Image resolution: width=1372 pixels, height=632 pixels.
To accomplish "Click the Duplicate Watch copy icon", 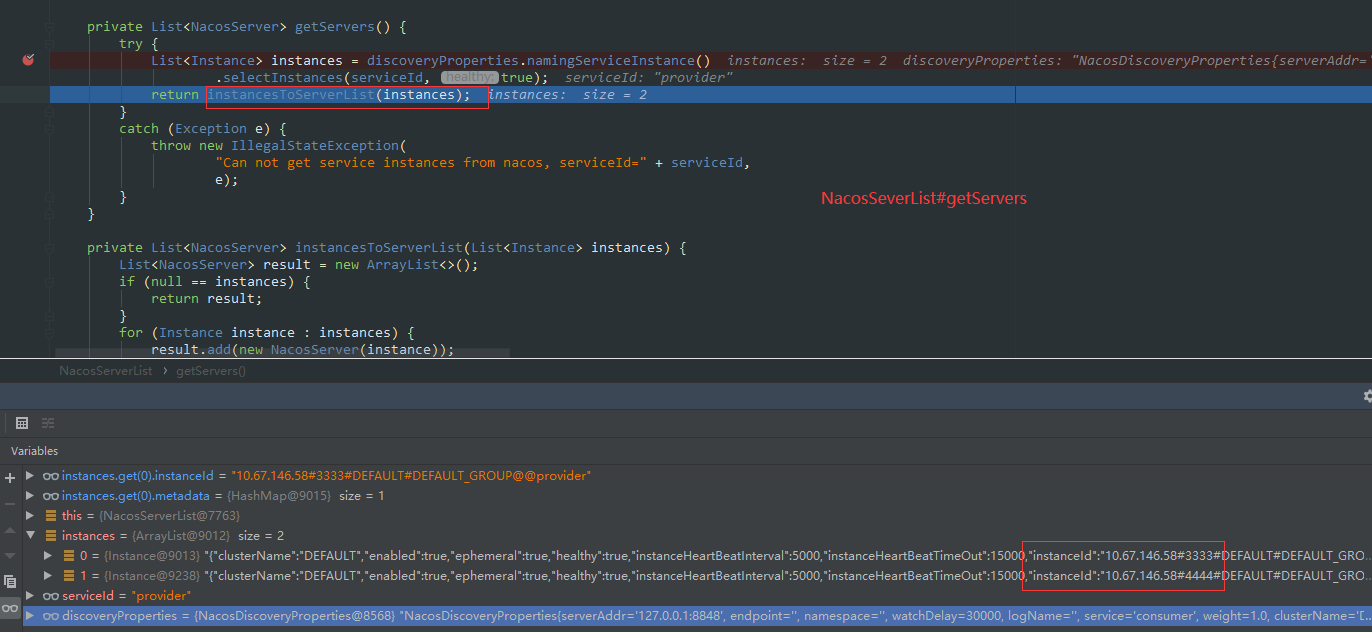I will click(x=10, y=581).
